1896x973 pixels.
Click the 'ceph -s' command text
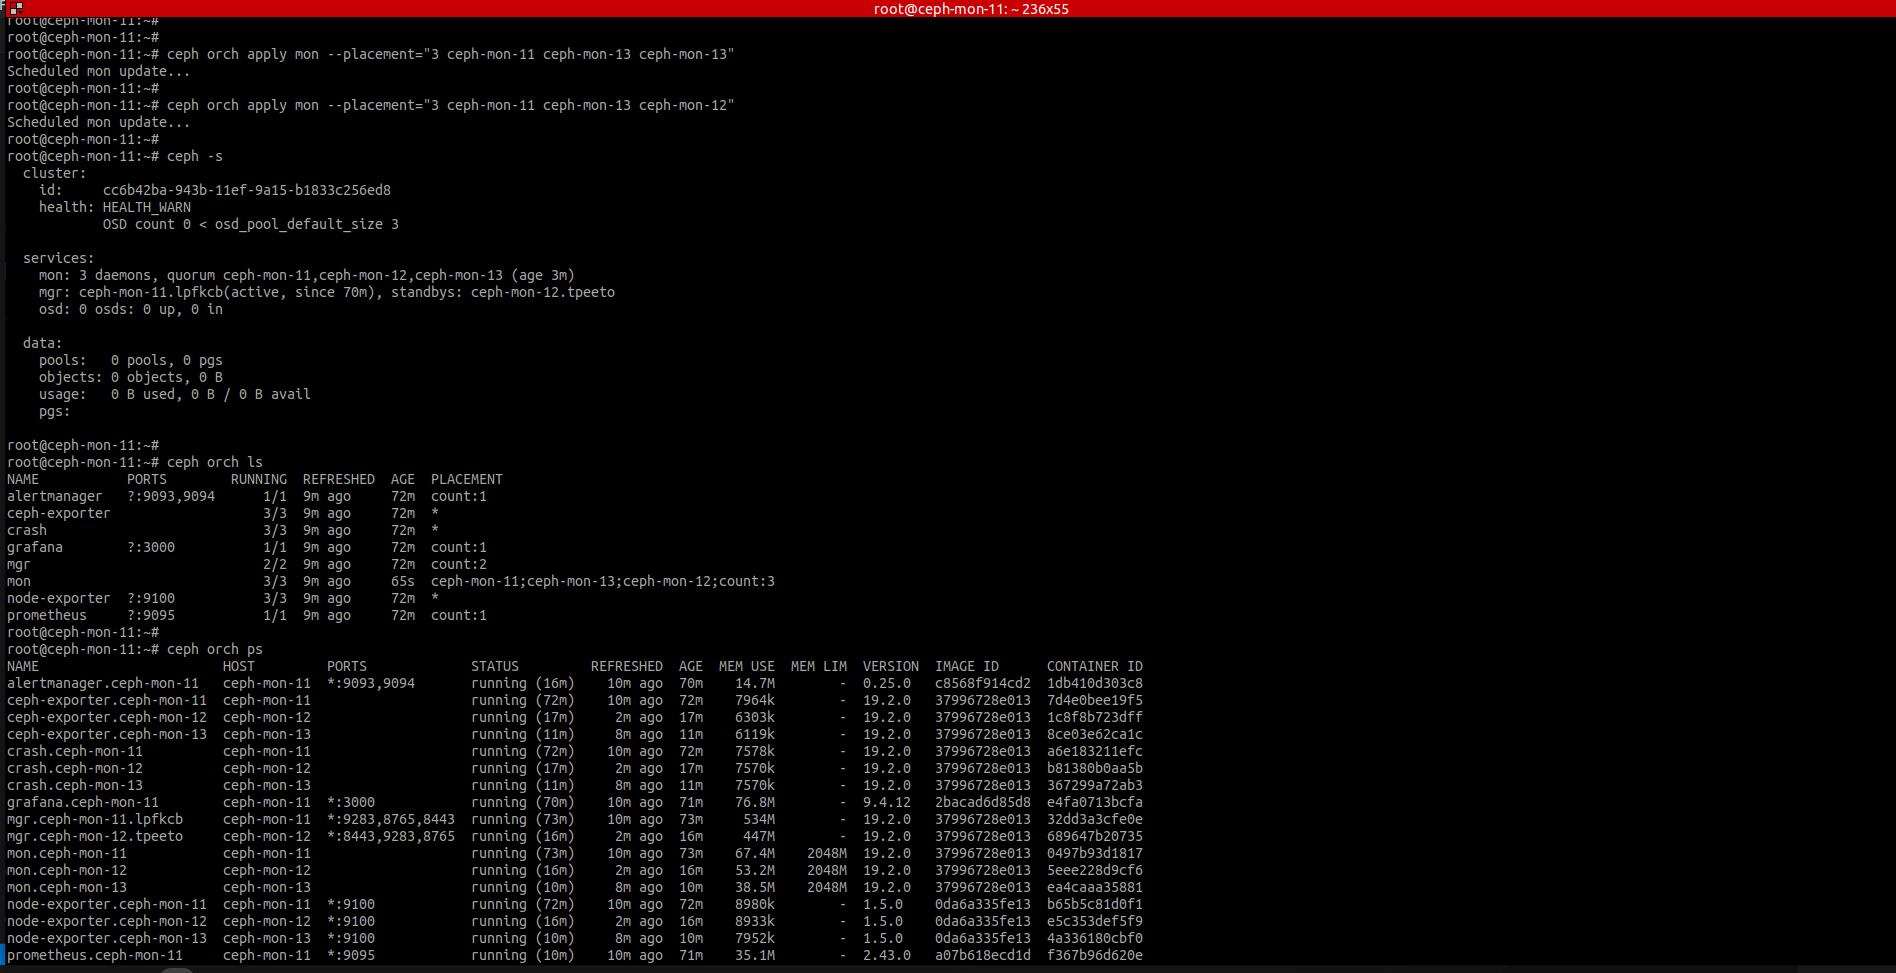tap(195, 156)
